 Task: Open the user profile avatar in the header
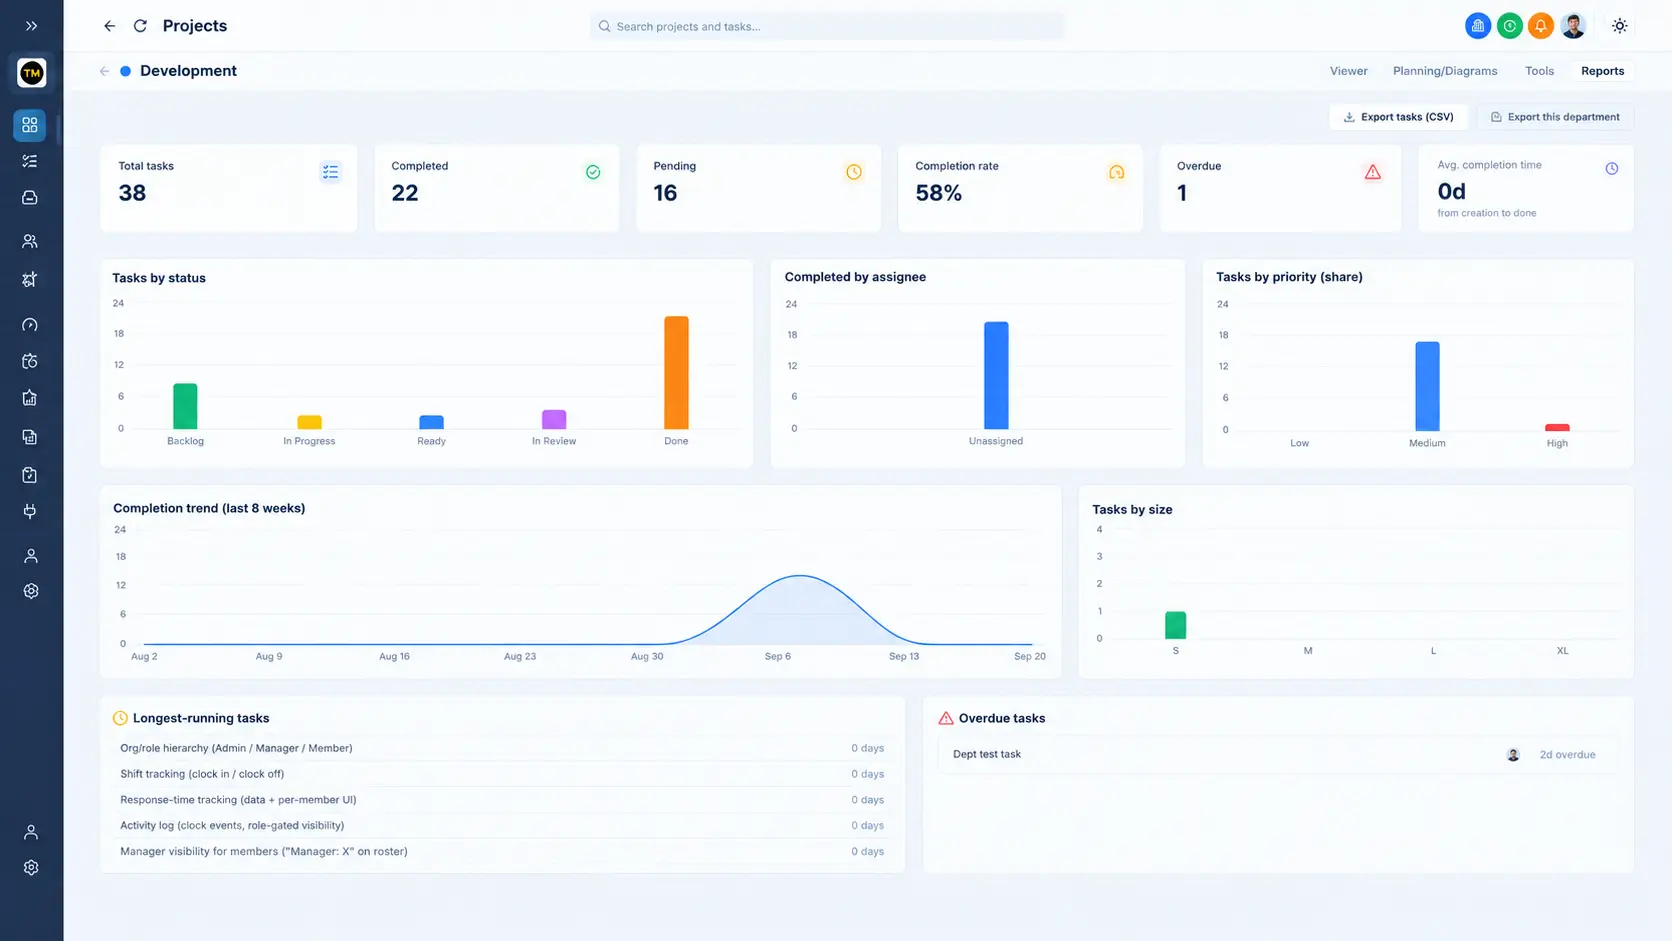(x=1573, y=26)
